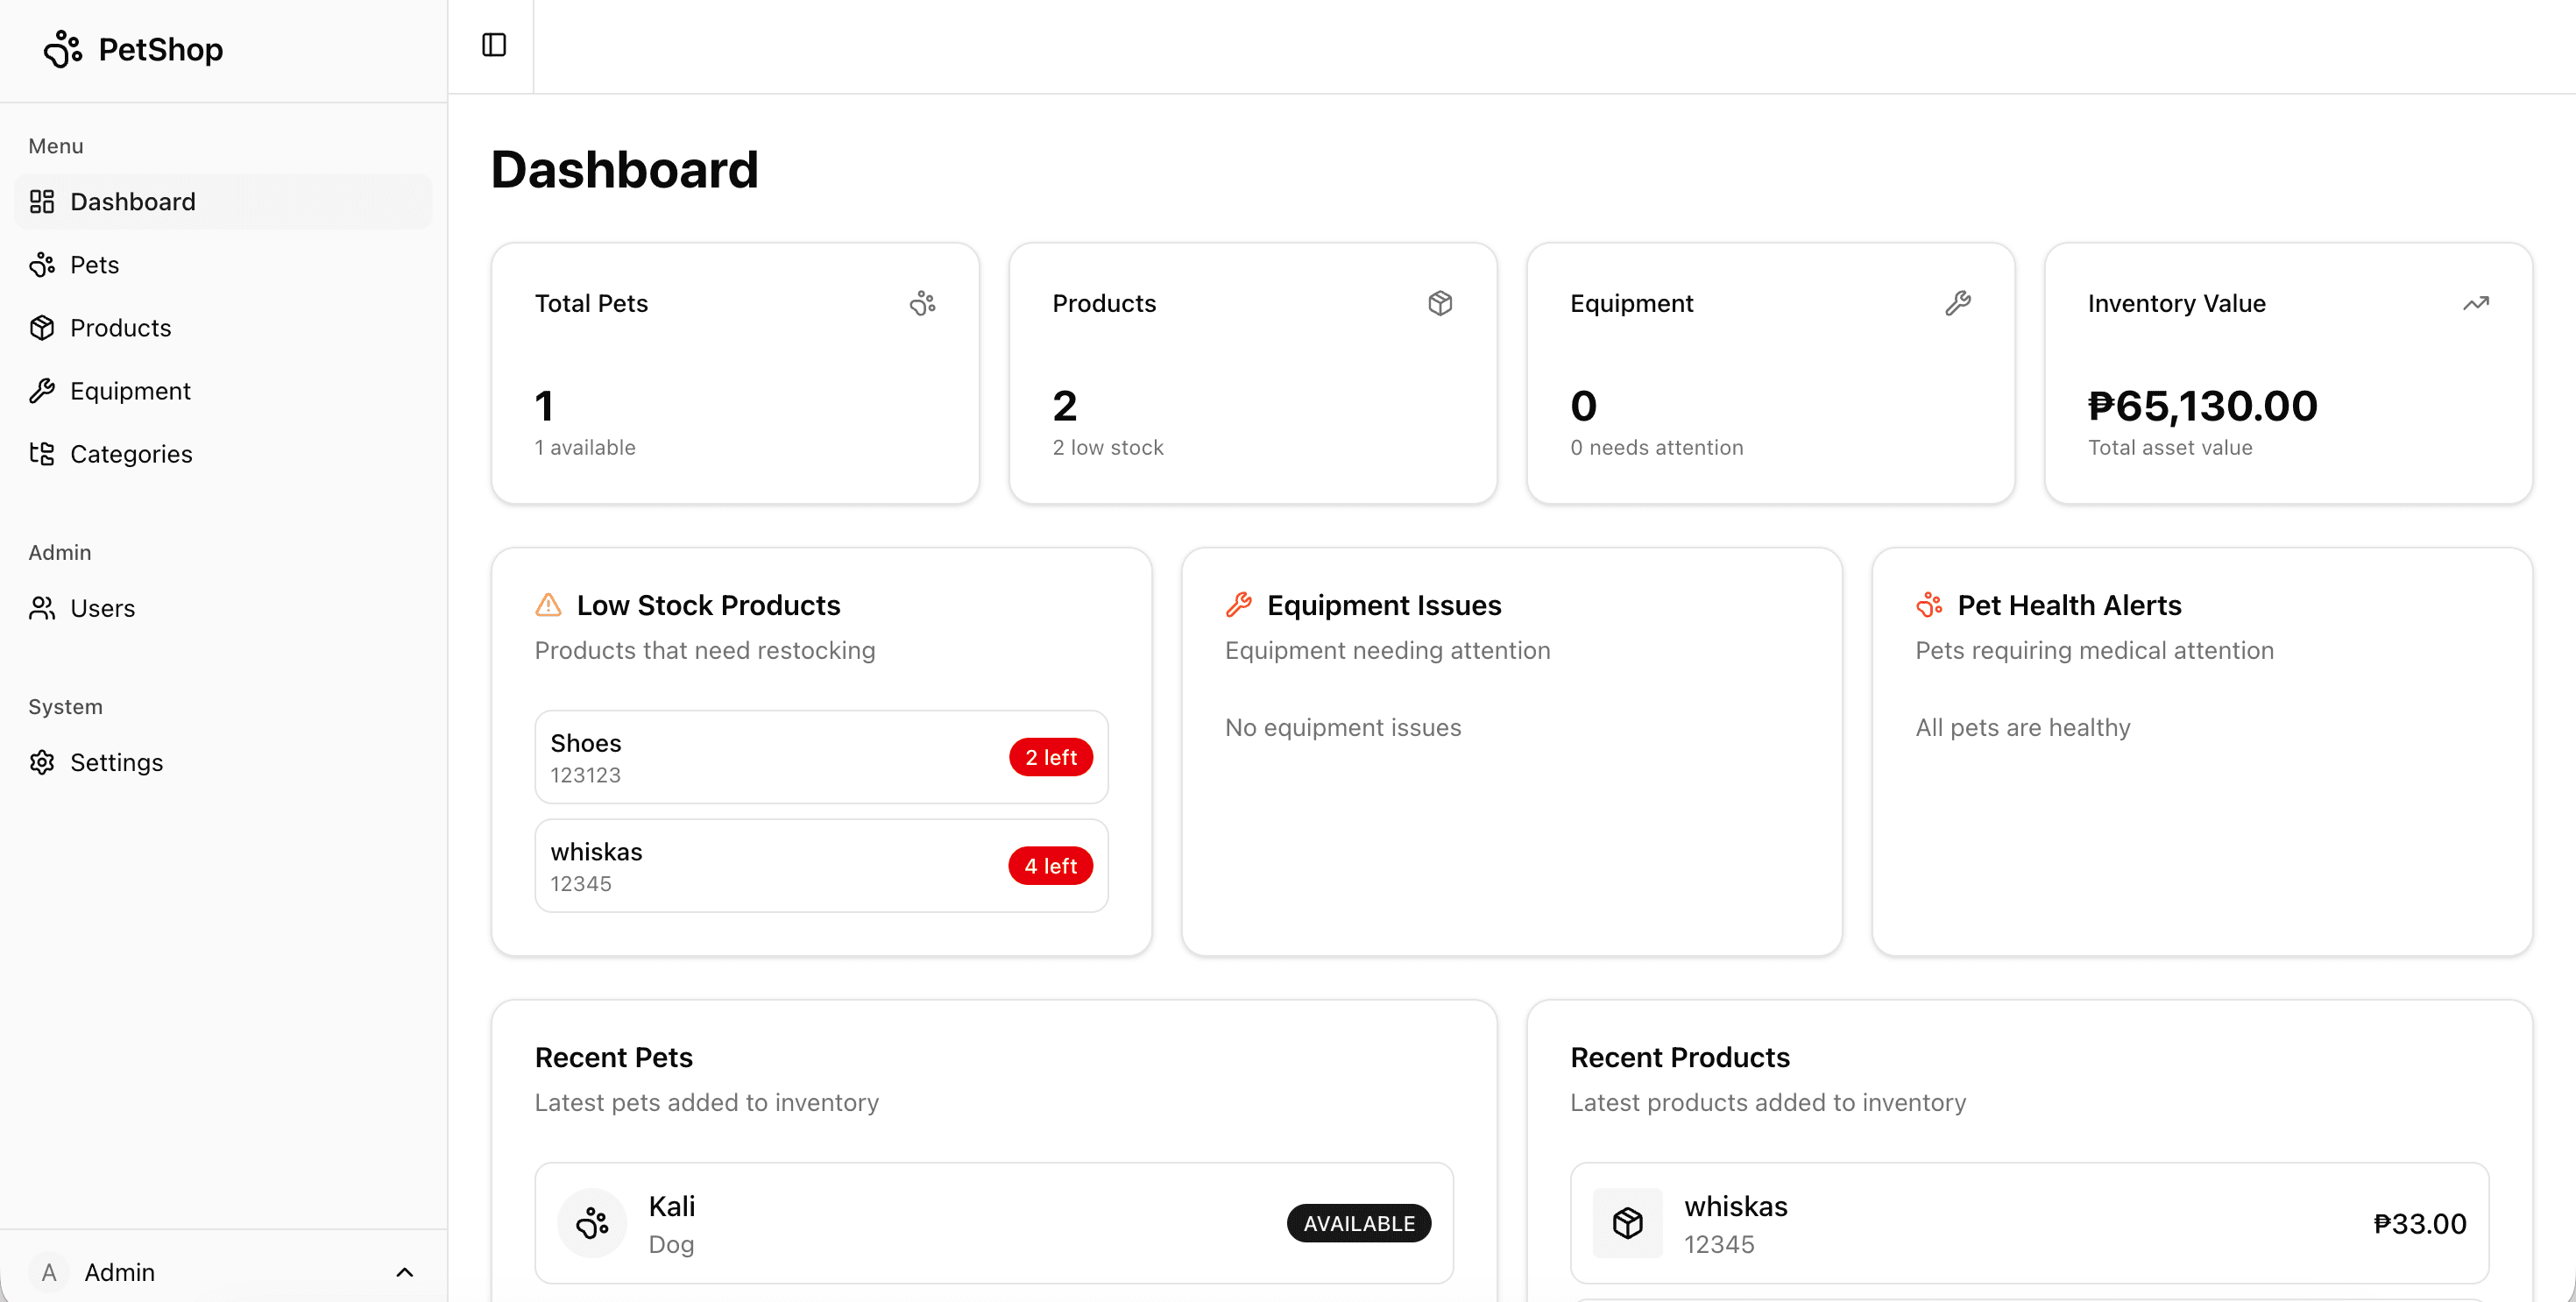Open Users under Admin section
Viewport: 2576px width, 1302px height.
coord(224,608)
